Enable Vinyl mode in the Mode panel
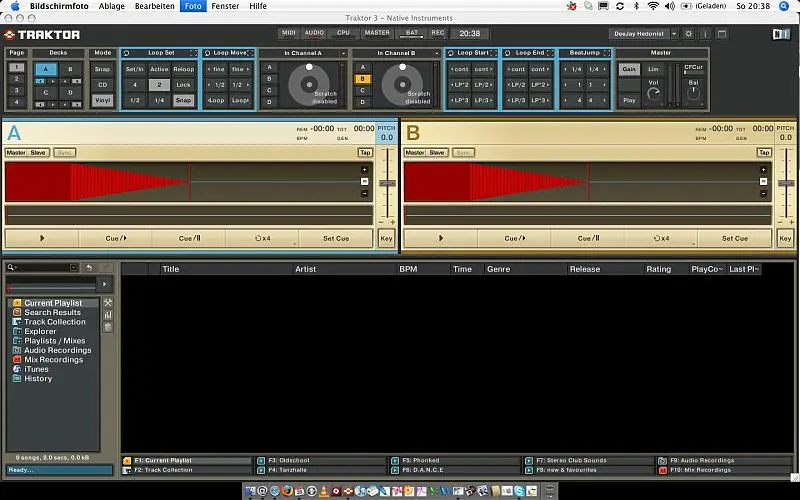Viewport: 800px width, 500px height. 102,101
